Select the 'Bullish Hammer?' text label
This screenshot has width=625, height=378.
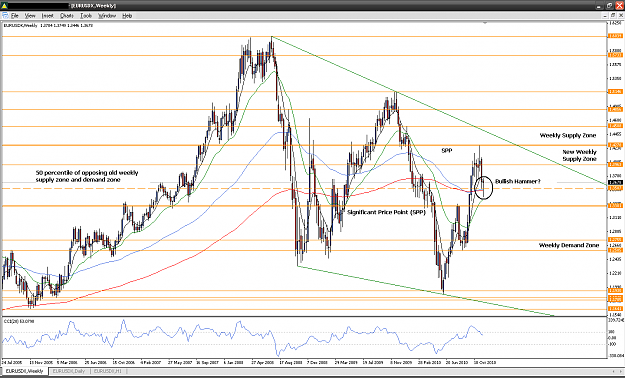point(518,181)
